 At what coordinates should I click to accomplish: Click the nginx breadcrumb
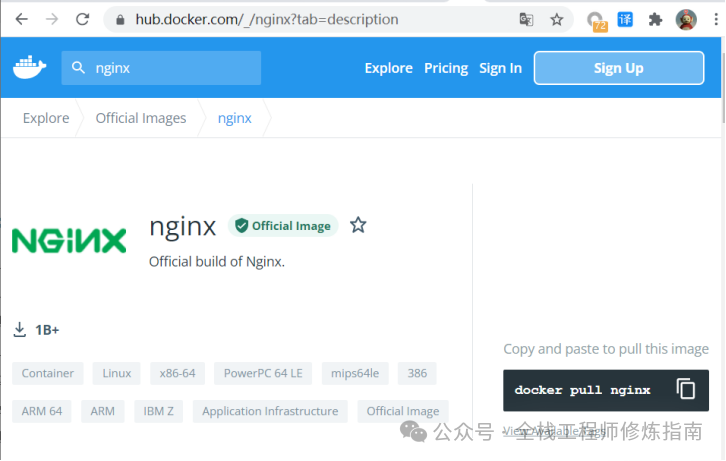pos(234,118)
